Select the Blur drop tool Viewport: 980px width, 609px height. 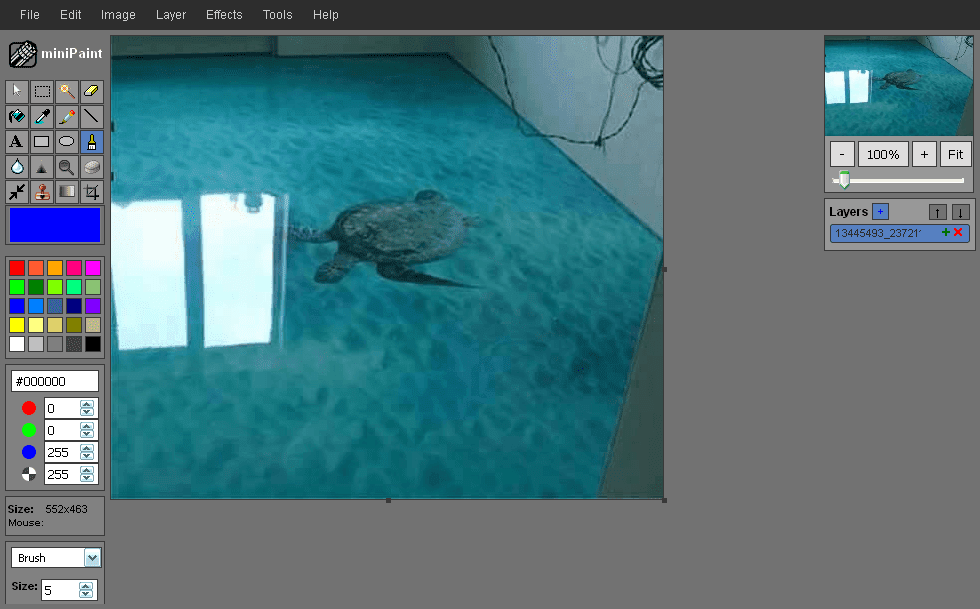coord(16,166)
